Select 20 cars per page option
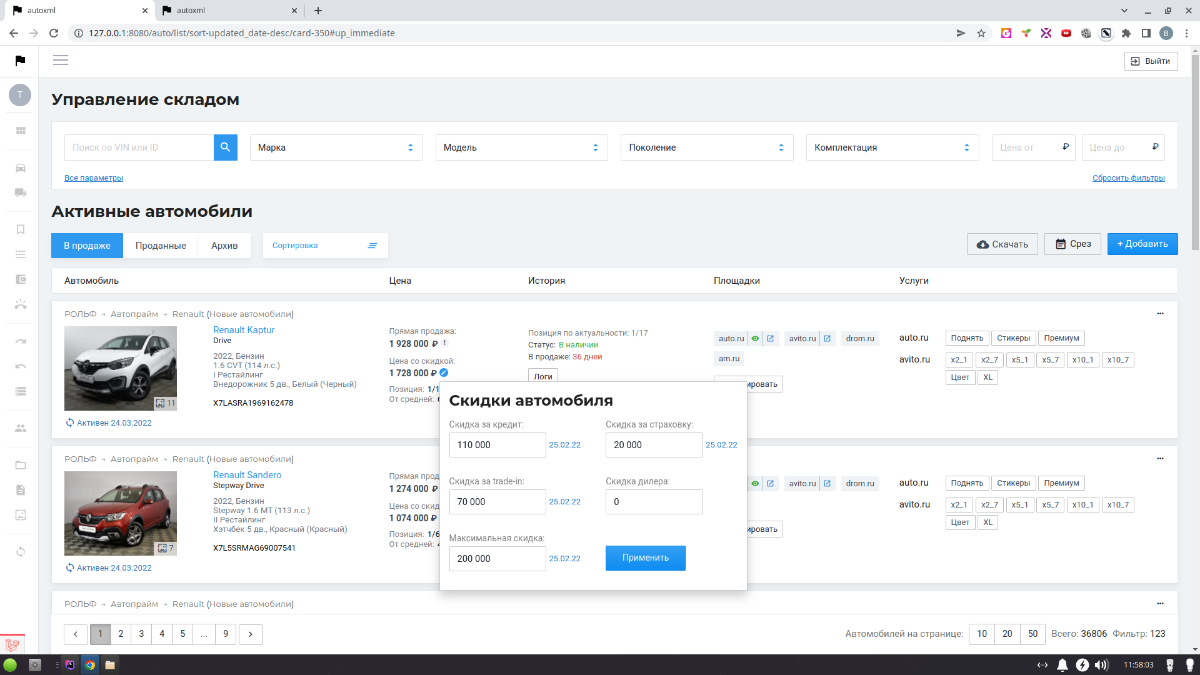Image resolution: width=1200 pixels, height=675 pixels. pos(1007,634)
